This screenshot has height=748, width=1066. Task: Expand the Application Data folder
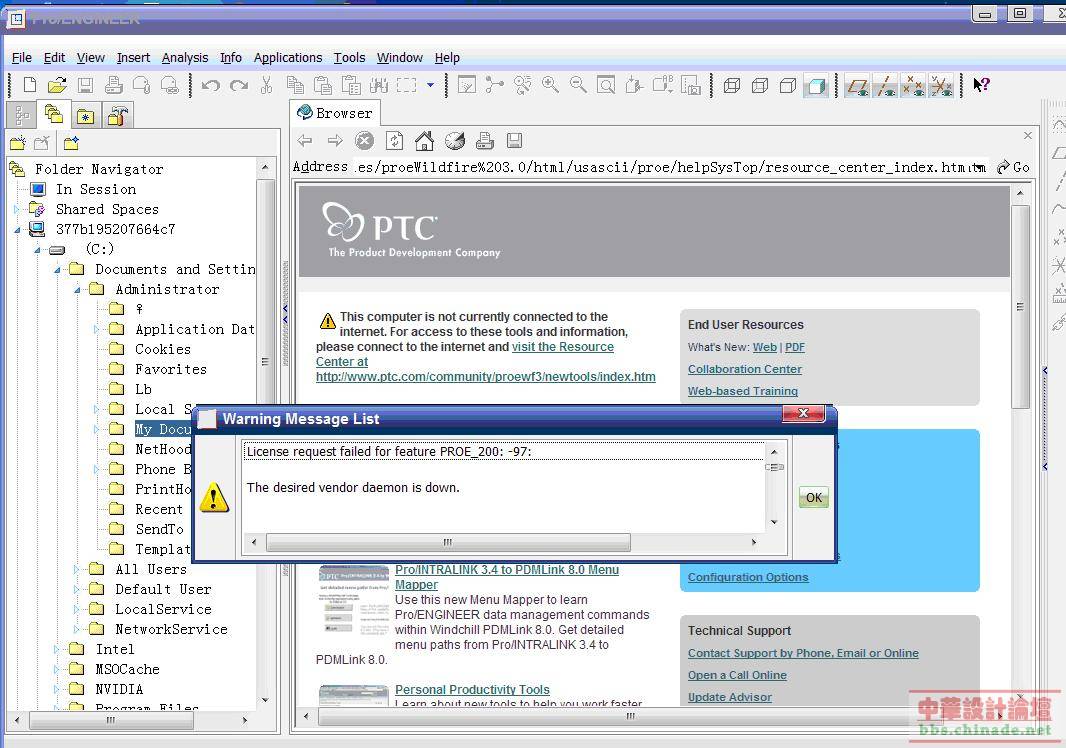(x=97, y=330)
